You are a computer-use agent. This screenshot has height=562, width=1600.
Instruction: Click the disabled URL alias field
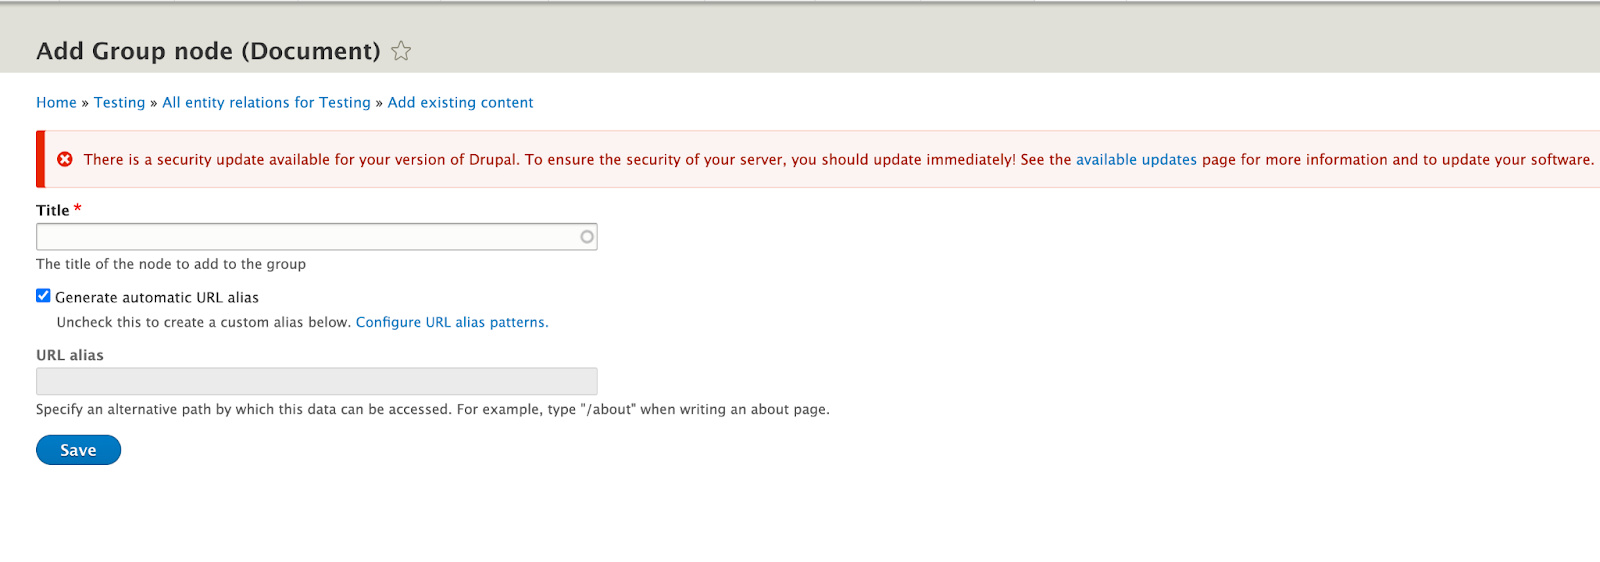click(x=316, y=381)
